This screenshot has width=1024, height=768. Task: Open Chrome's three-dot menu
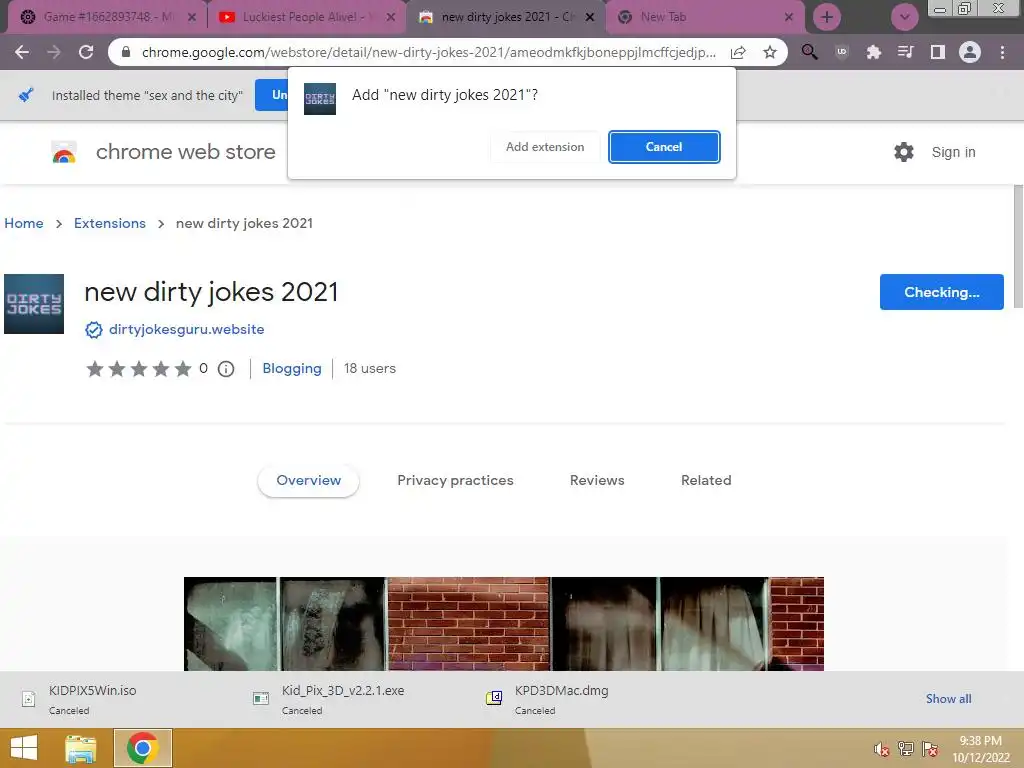point(1002,52)
